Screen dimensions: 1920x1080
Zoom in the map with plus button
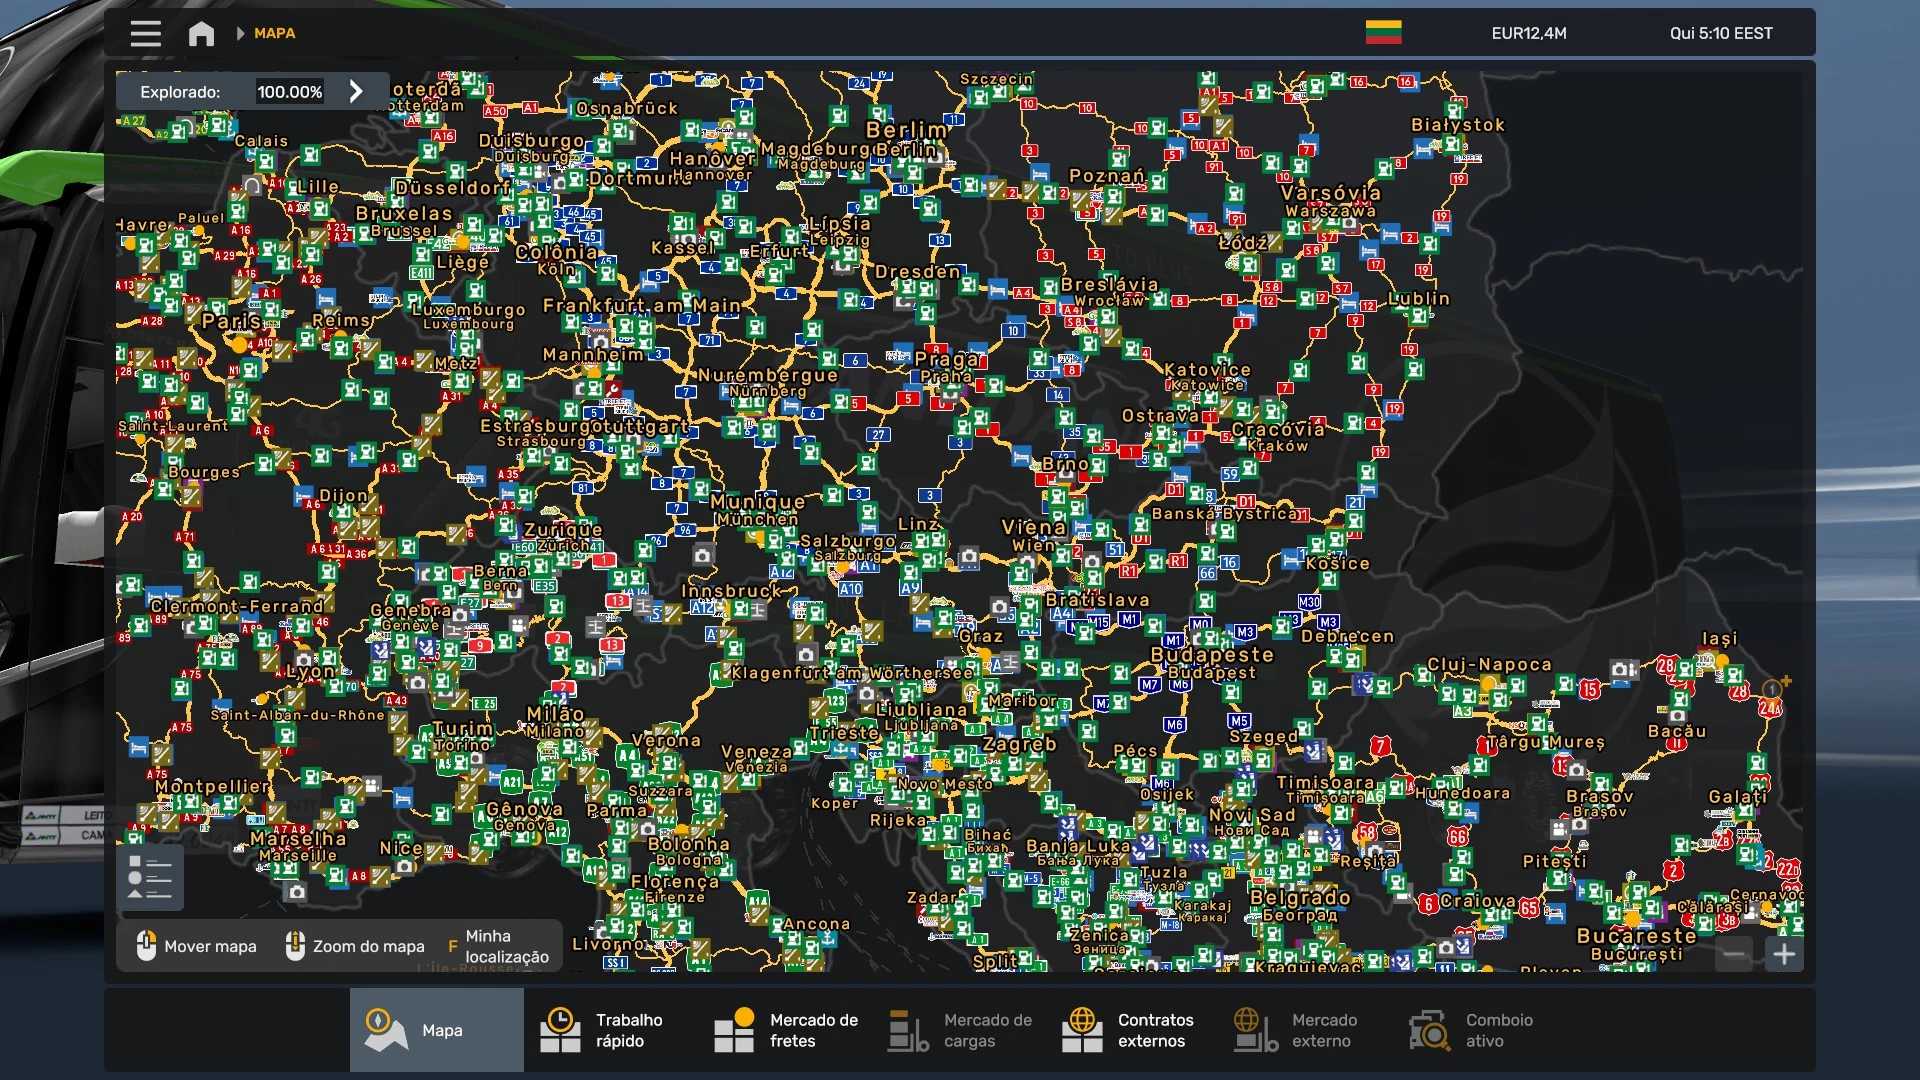pos(1784,954)
